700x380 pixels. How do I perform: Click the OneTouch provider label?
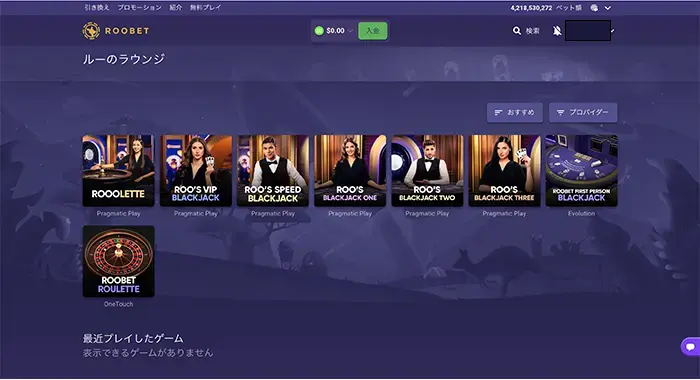point(118,304)
